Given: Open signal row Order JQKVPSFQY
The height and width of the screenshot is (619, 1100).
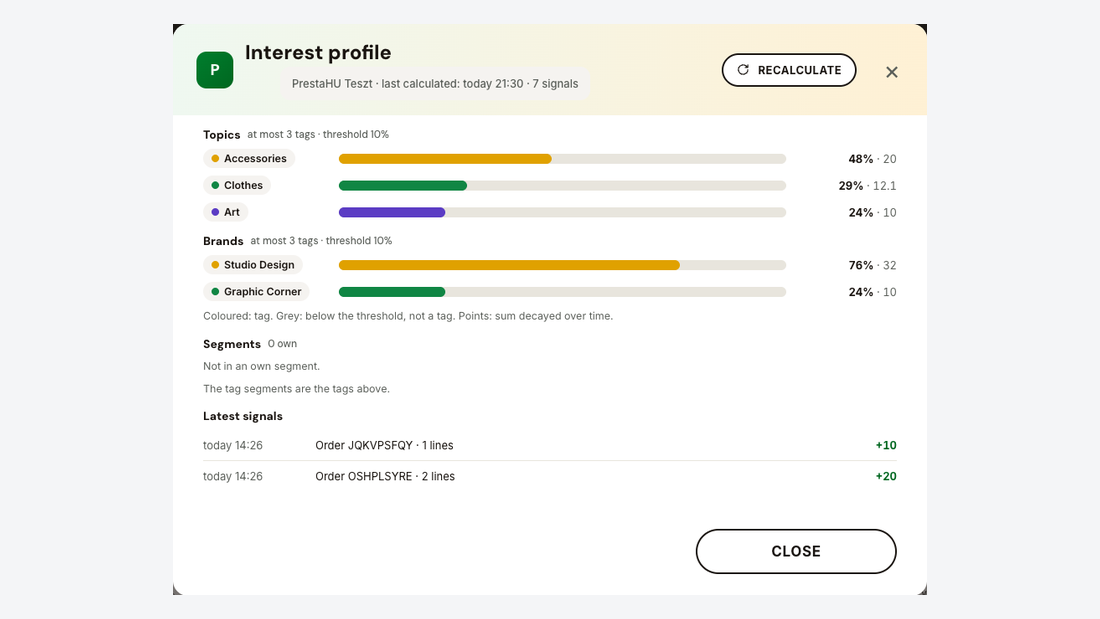Looking at the screenshot, I should point(549,445).
